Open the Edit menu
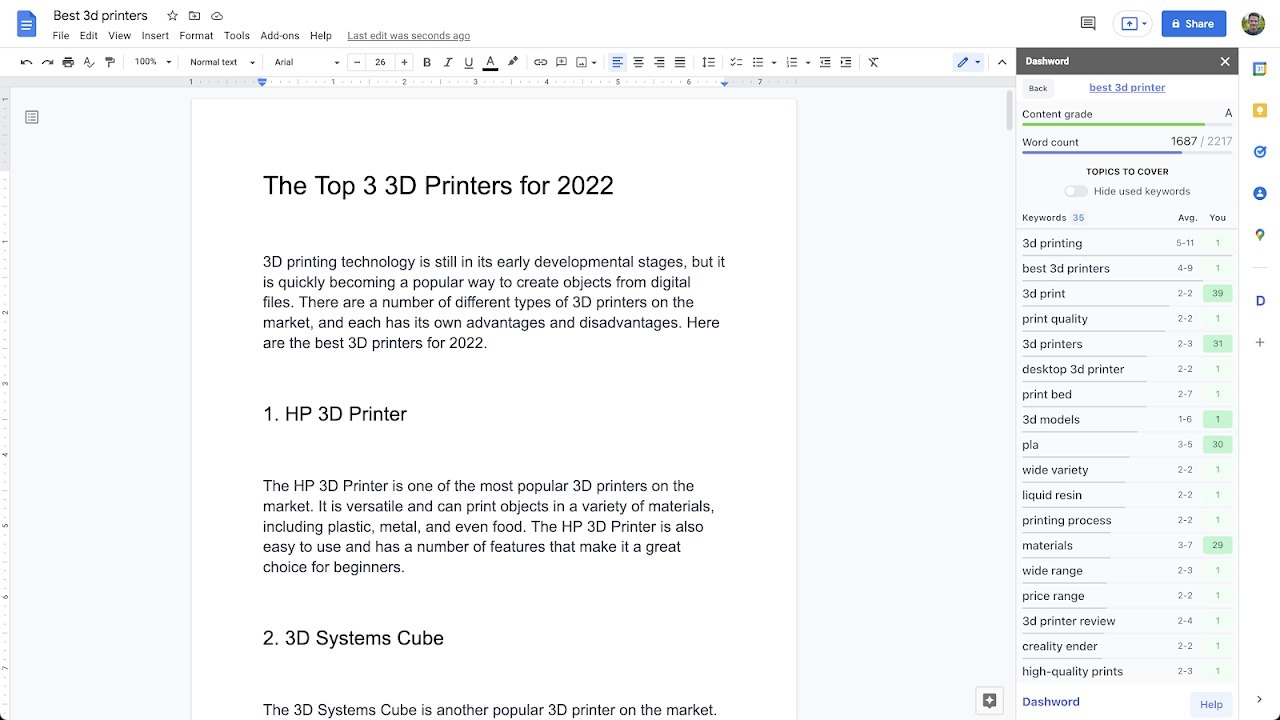 (89, 35)
